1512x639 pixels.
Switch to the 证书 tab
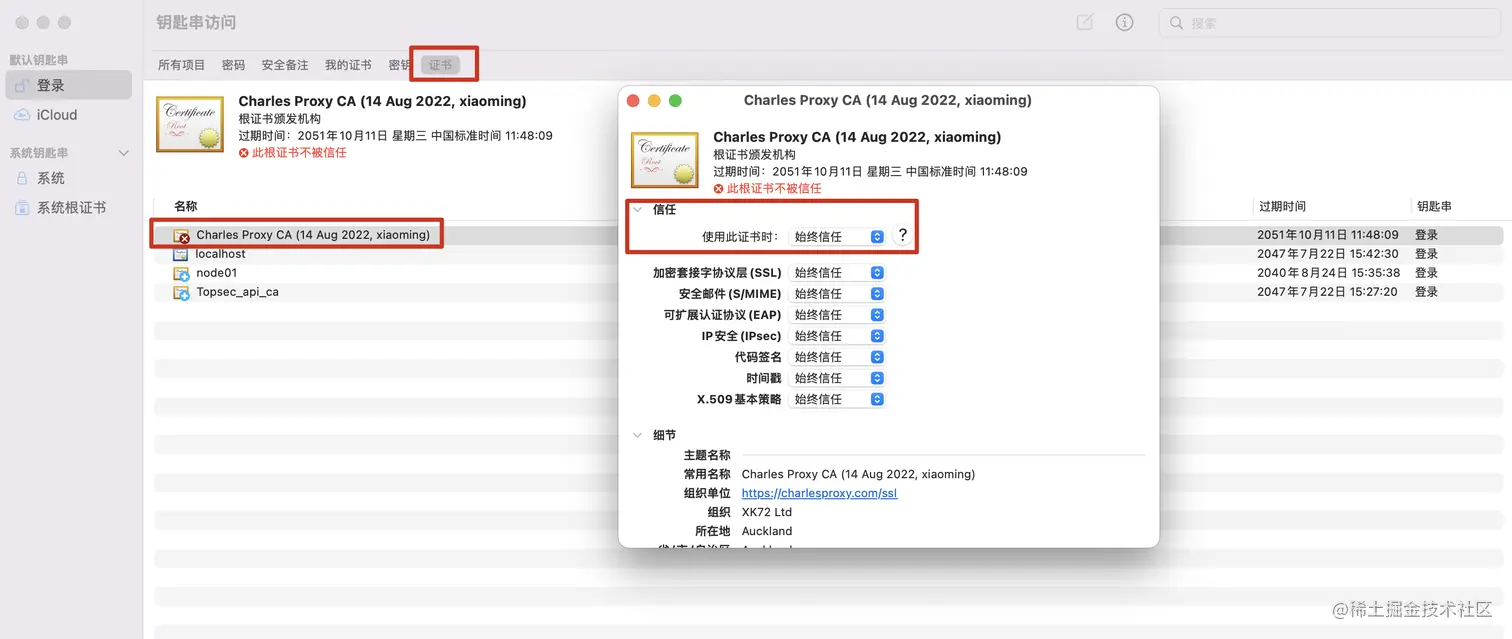click(441, 65)
